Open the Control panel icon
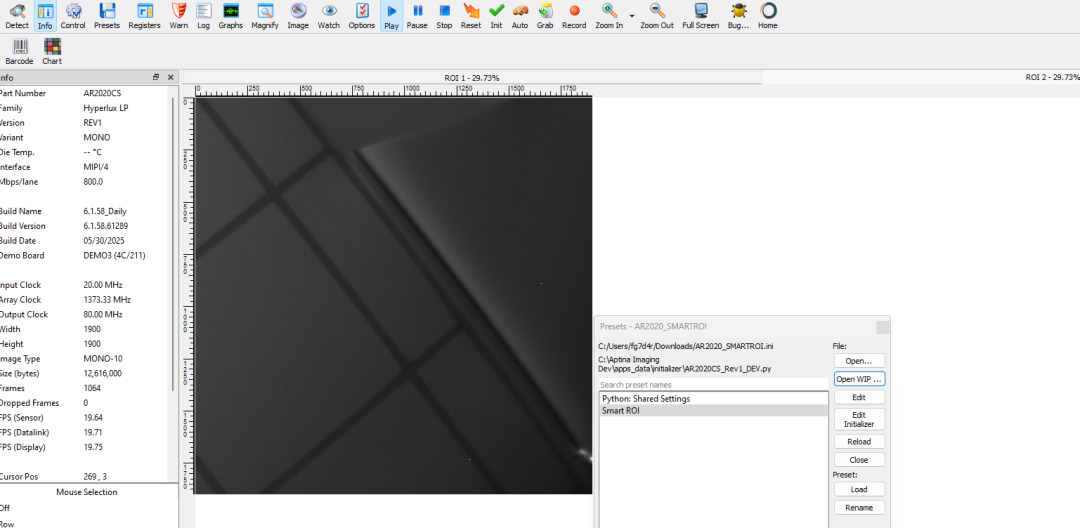 pyautogui.click(x=73, y=16)
